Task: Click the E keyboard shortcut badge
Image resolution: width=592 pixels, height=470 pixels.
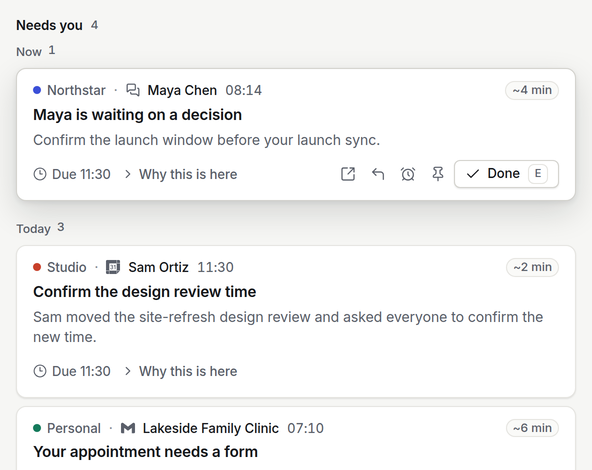Action: click(x=538, y=174)
